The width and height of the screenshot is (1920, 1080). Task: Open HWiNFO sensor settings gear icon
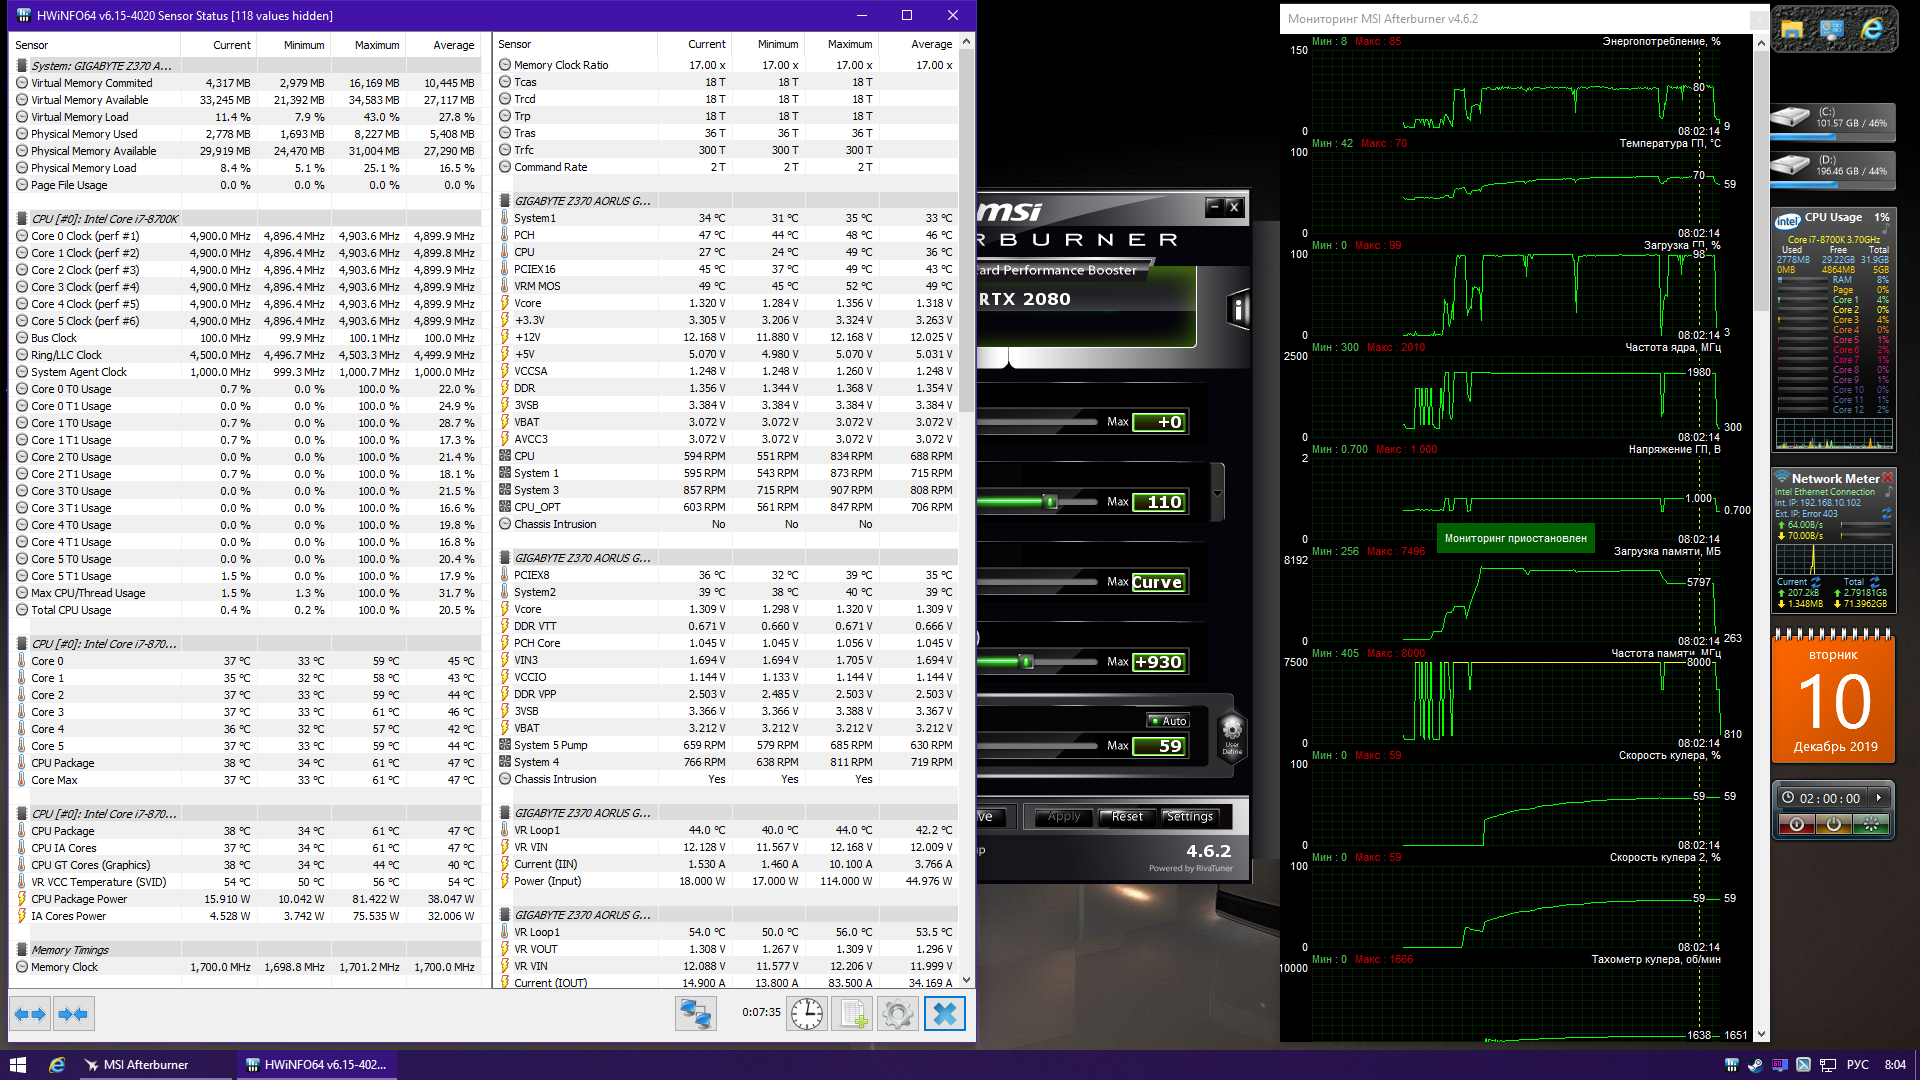(898, 1014)
